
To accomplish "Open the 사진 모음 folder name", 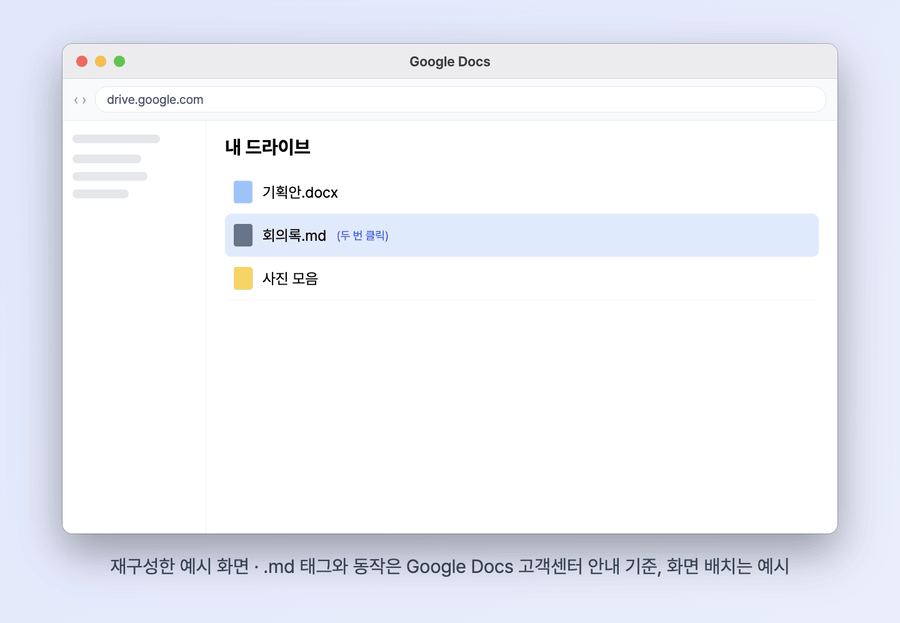I will pyautogui.click(x=290, y=278).
